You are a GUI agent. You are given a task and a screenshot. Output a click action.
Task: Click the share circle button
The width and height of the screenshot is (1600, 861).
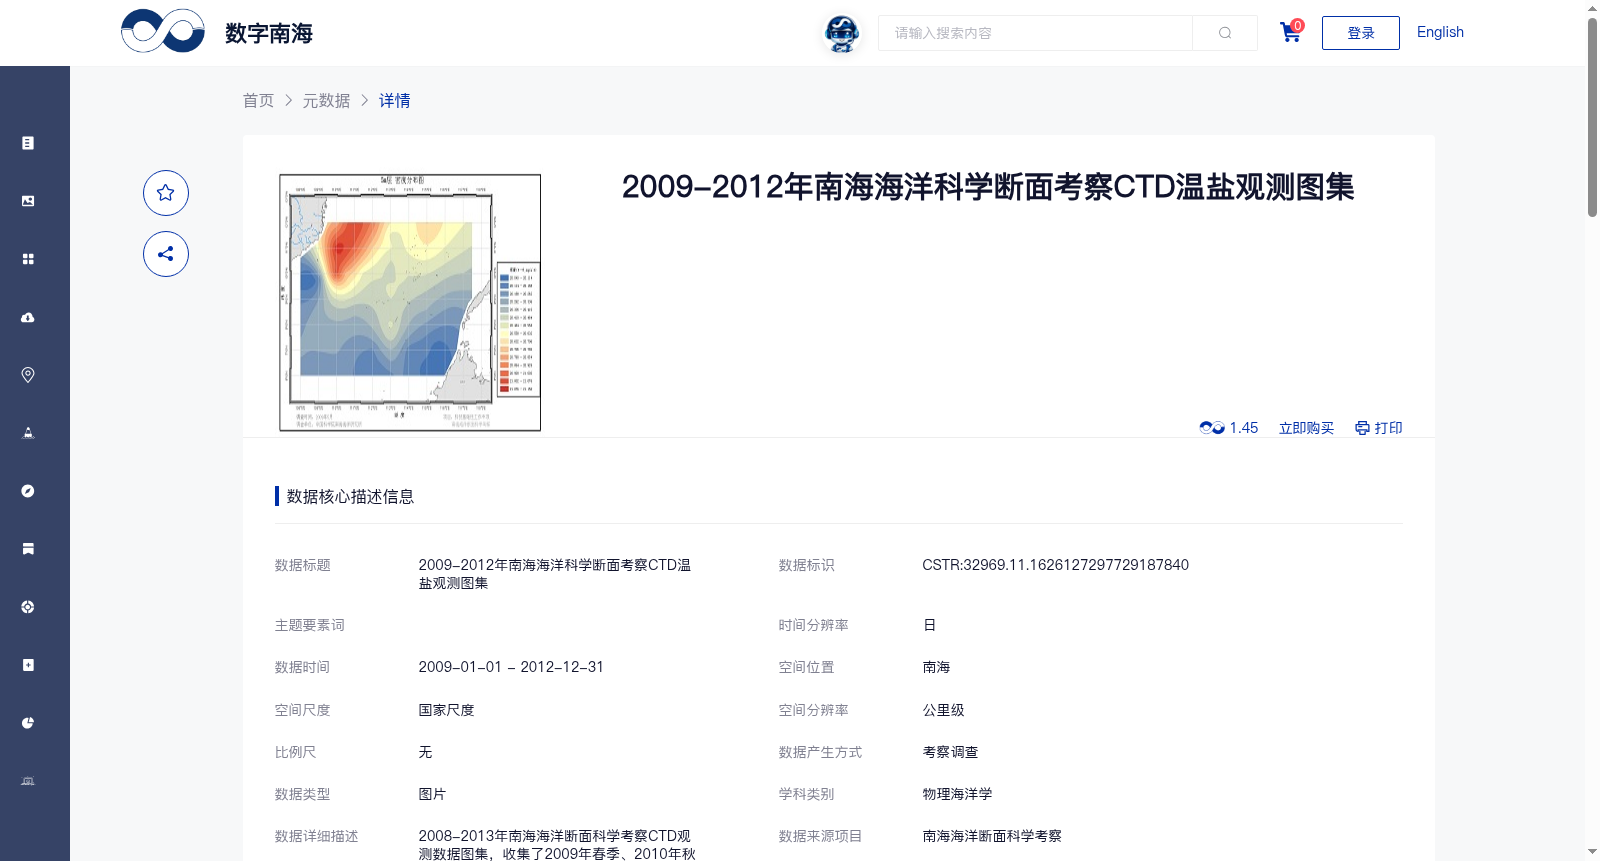[166, 254]
